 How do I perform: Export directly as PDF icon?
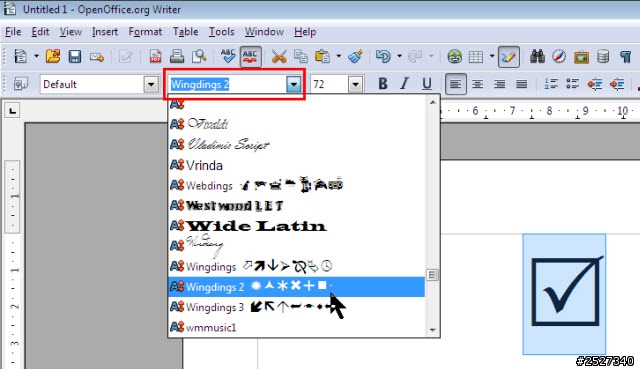(155, 56)
